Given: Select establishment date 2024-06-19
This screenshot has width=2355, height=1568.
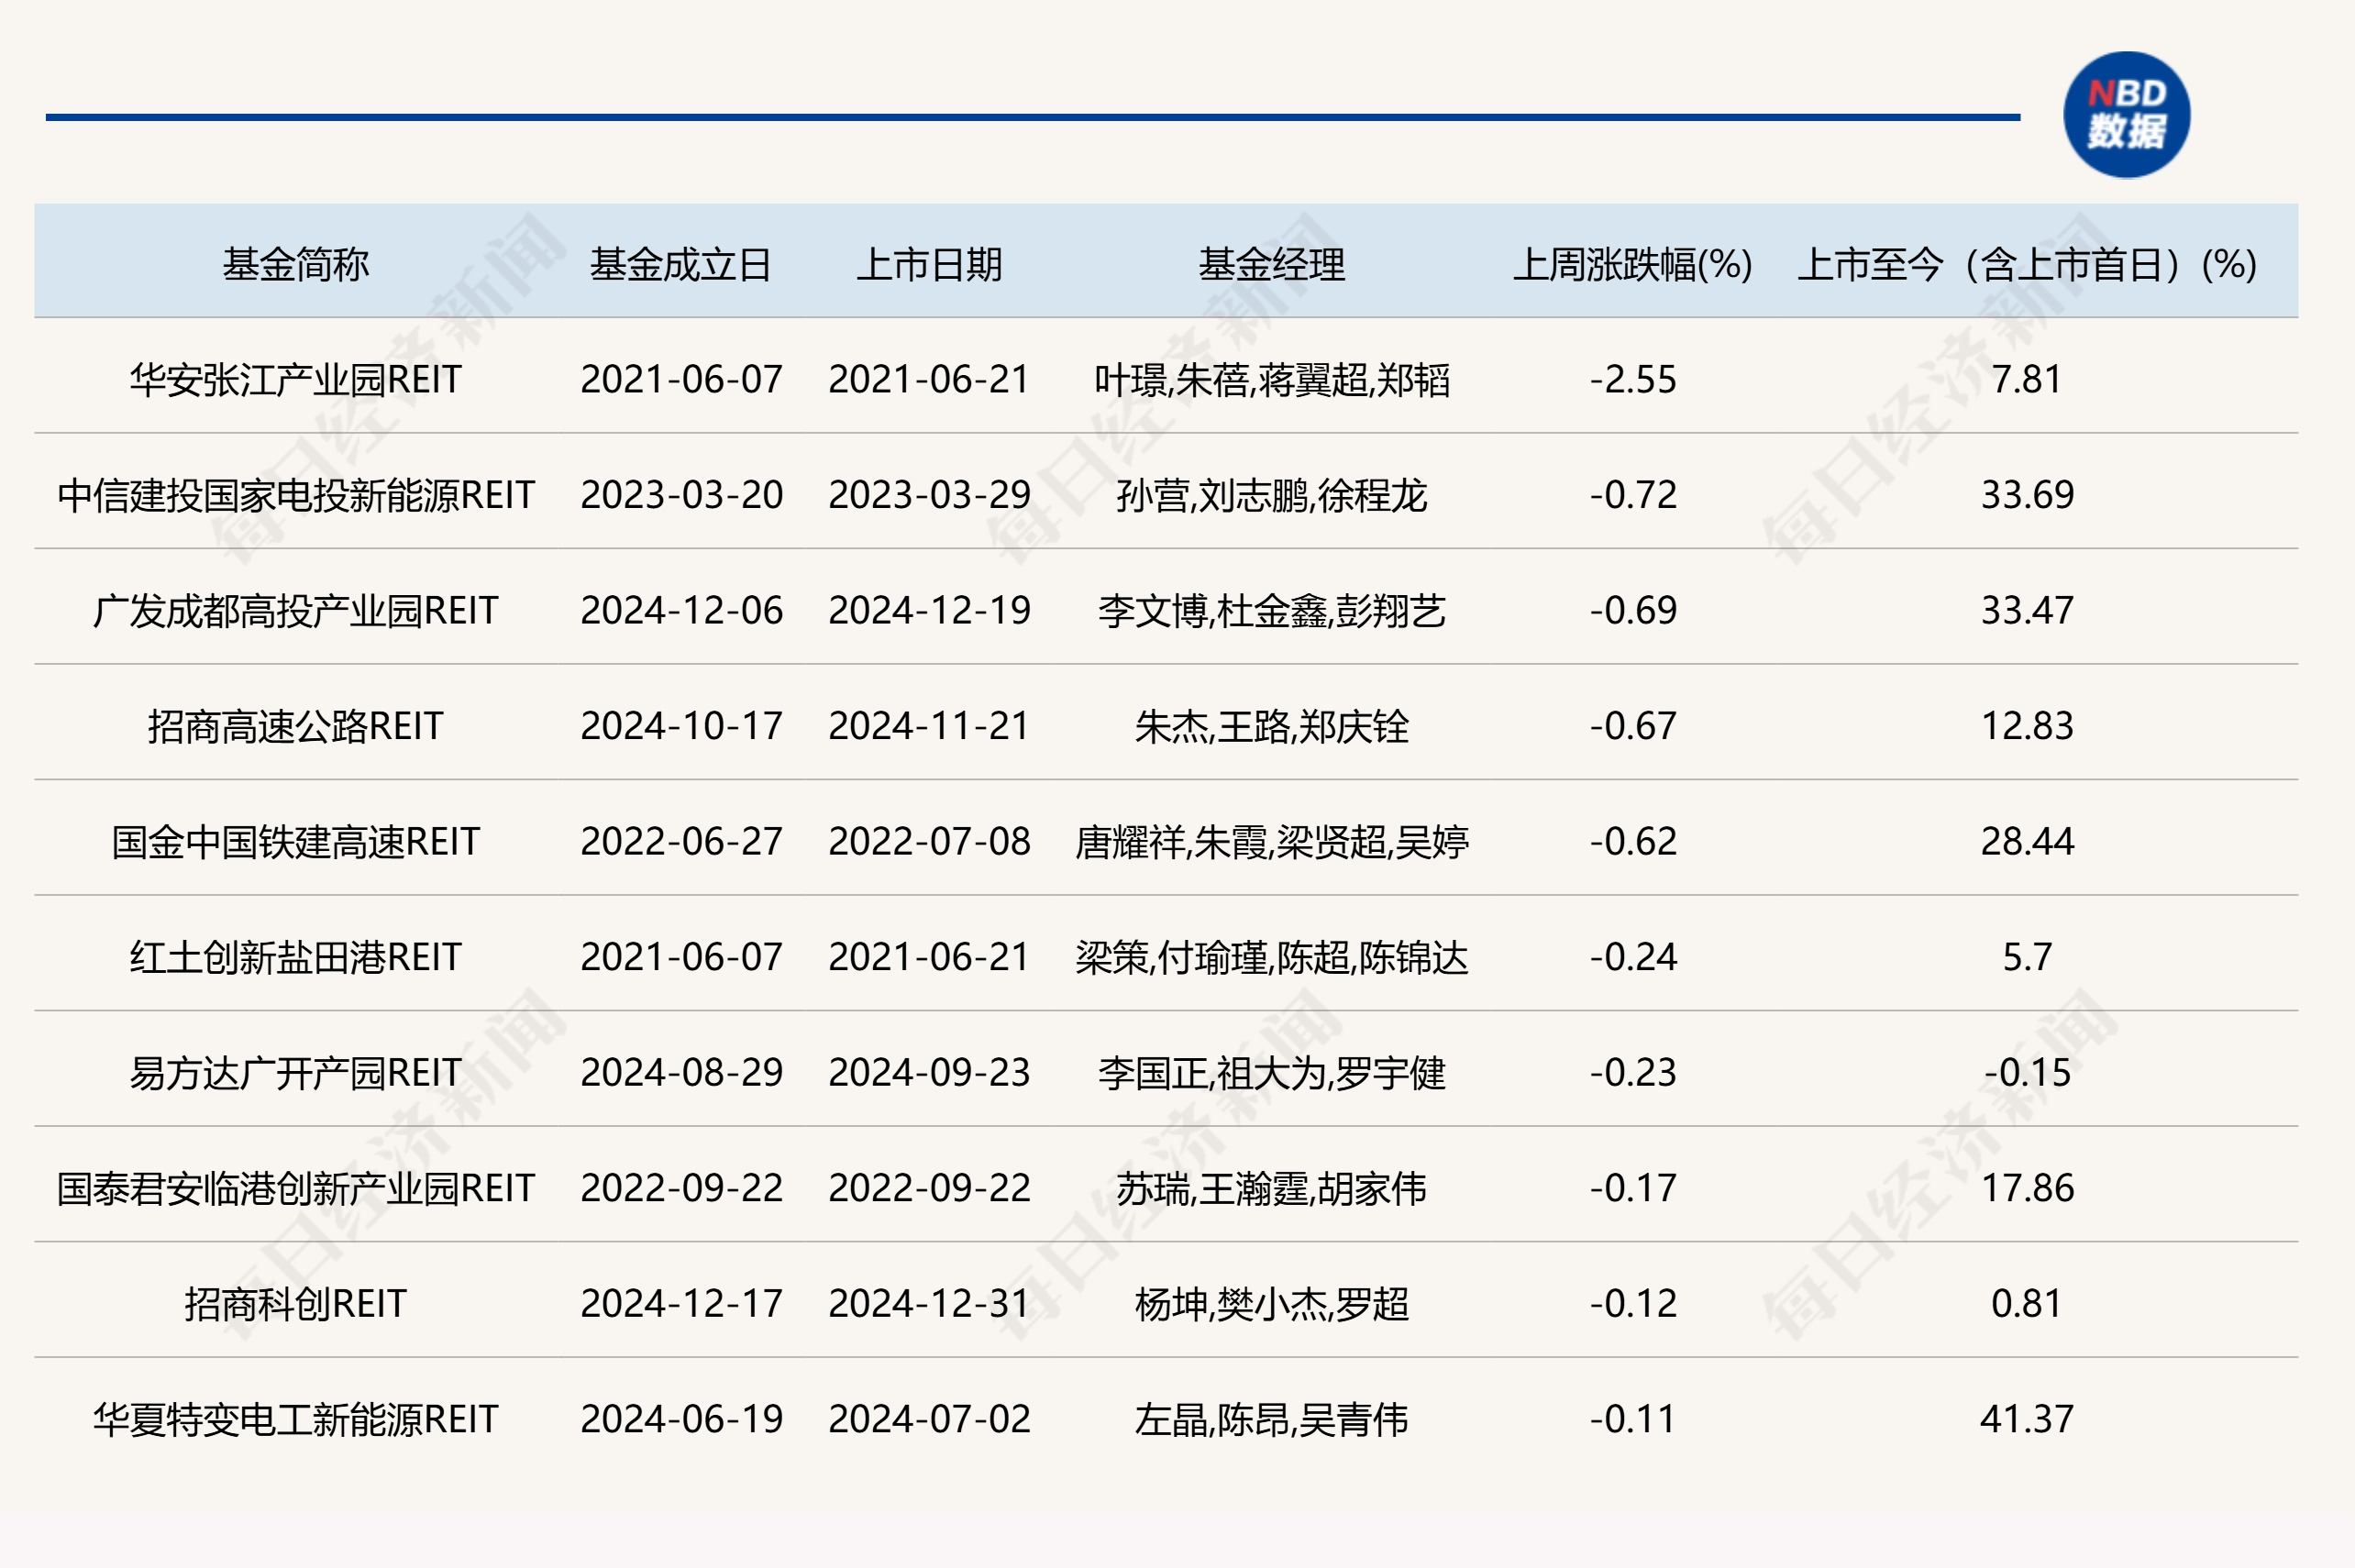Looking at the screenshot, I should tap(681, 1419).
